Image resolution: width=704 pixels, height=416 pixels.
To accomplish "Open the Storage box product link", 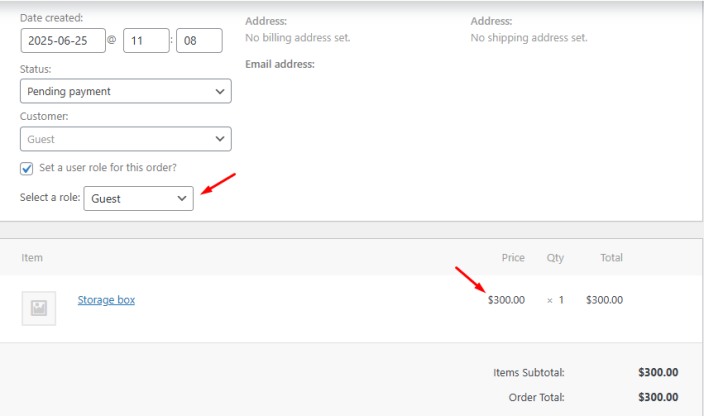I will [106, 299].
